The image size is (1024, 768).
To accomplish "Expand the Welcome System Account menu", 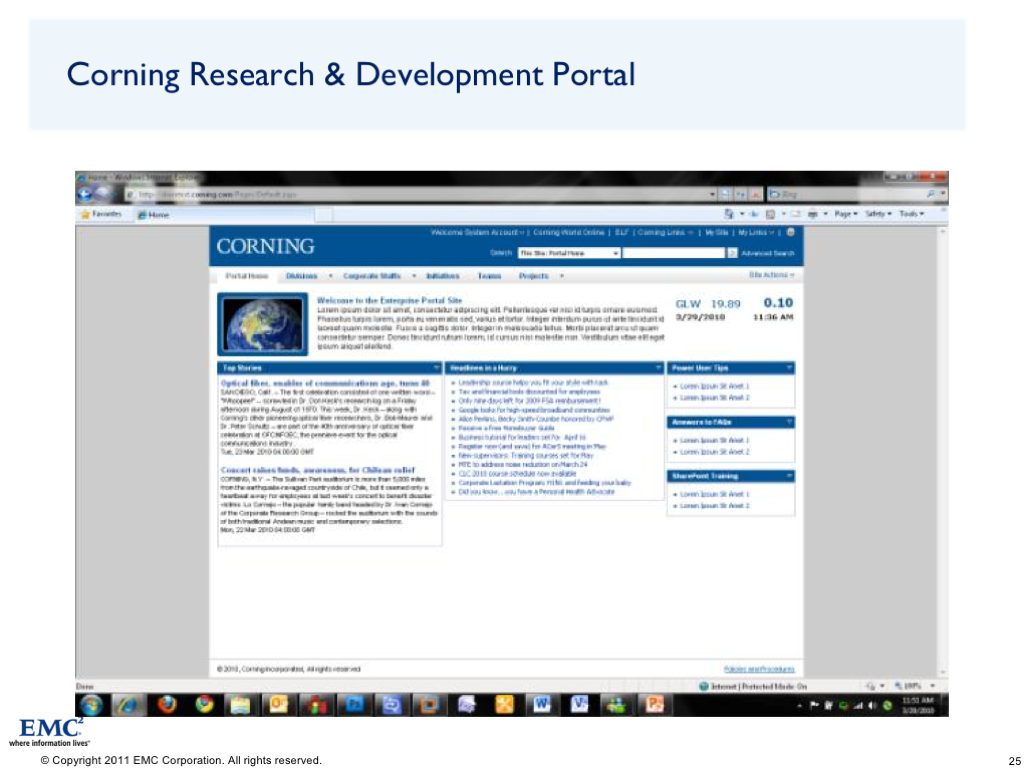I will point(478,232).
